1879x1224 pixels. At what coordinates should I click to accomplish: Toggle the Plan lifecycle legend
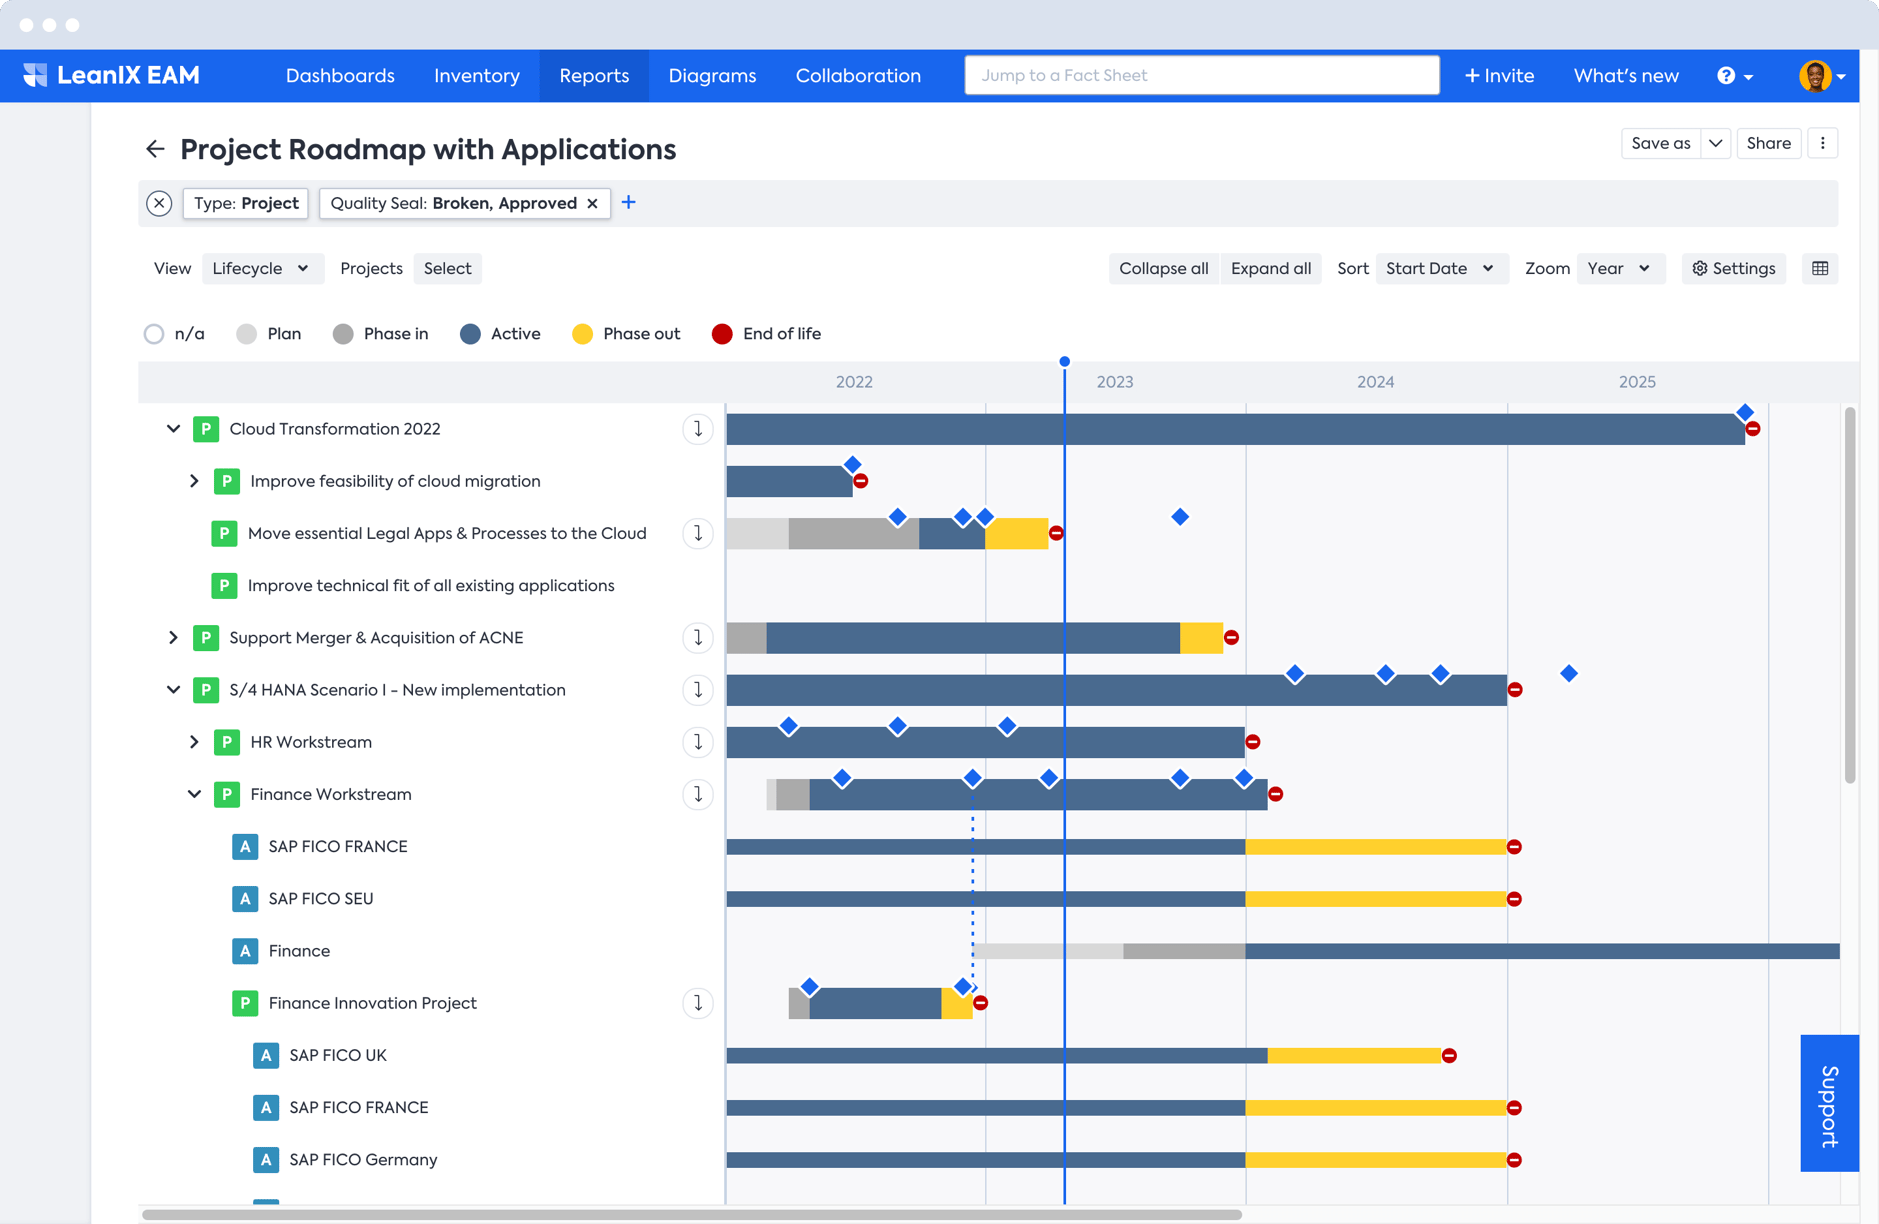[245, 334]
